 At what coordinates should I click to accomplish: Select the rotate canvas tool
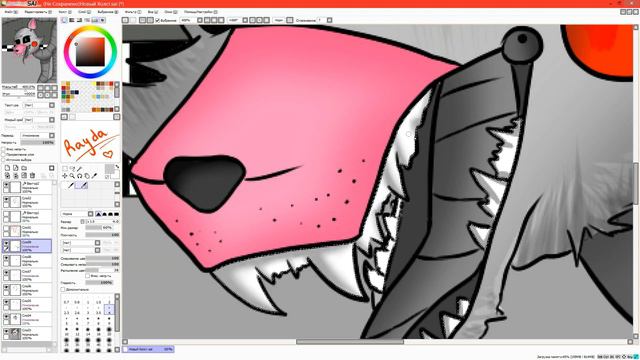click(x=80, y=176)
